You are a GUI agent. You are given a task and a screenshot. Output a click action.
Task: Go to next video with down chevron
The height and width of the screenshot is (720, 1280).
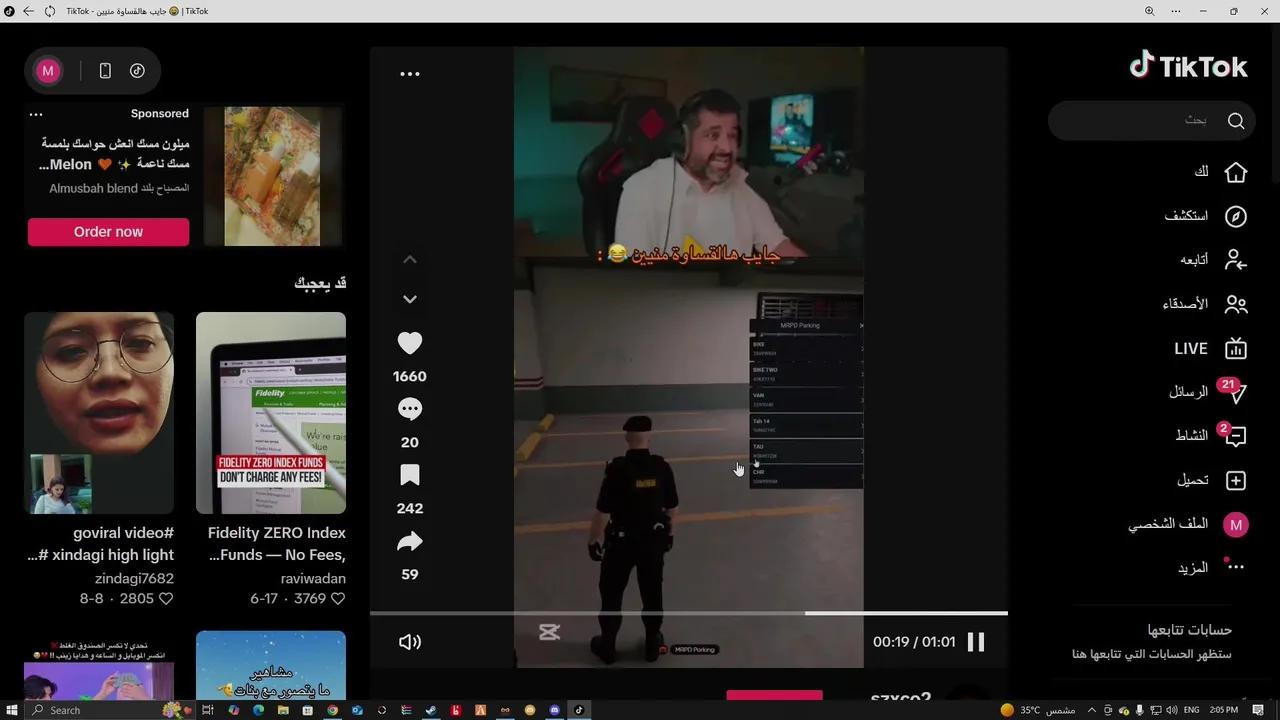tap(410, 299)
